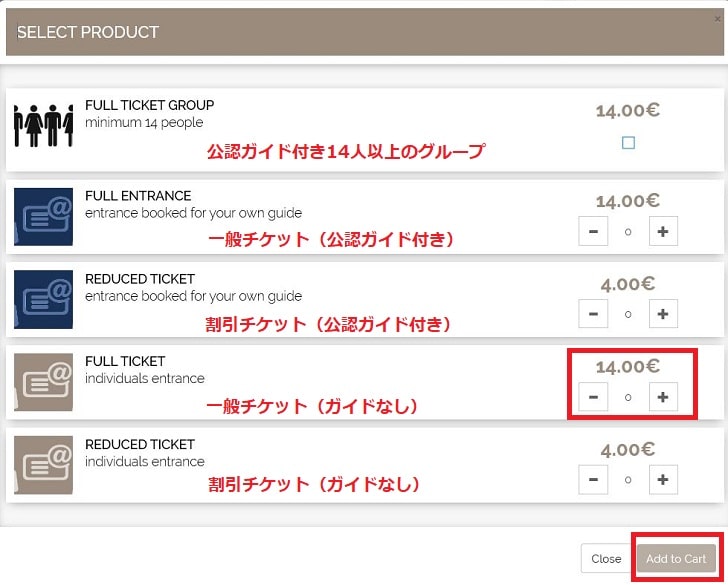Viewport: 728px width, 585px height.
Task: Click the blue Reduced Ticket guide icon
Action: [x=43, y=299]
